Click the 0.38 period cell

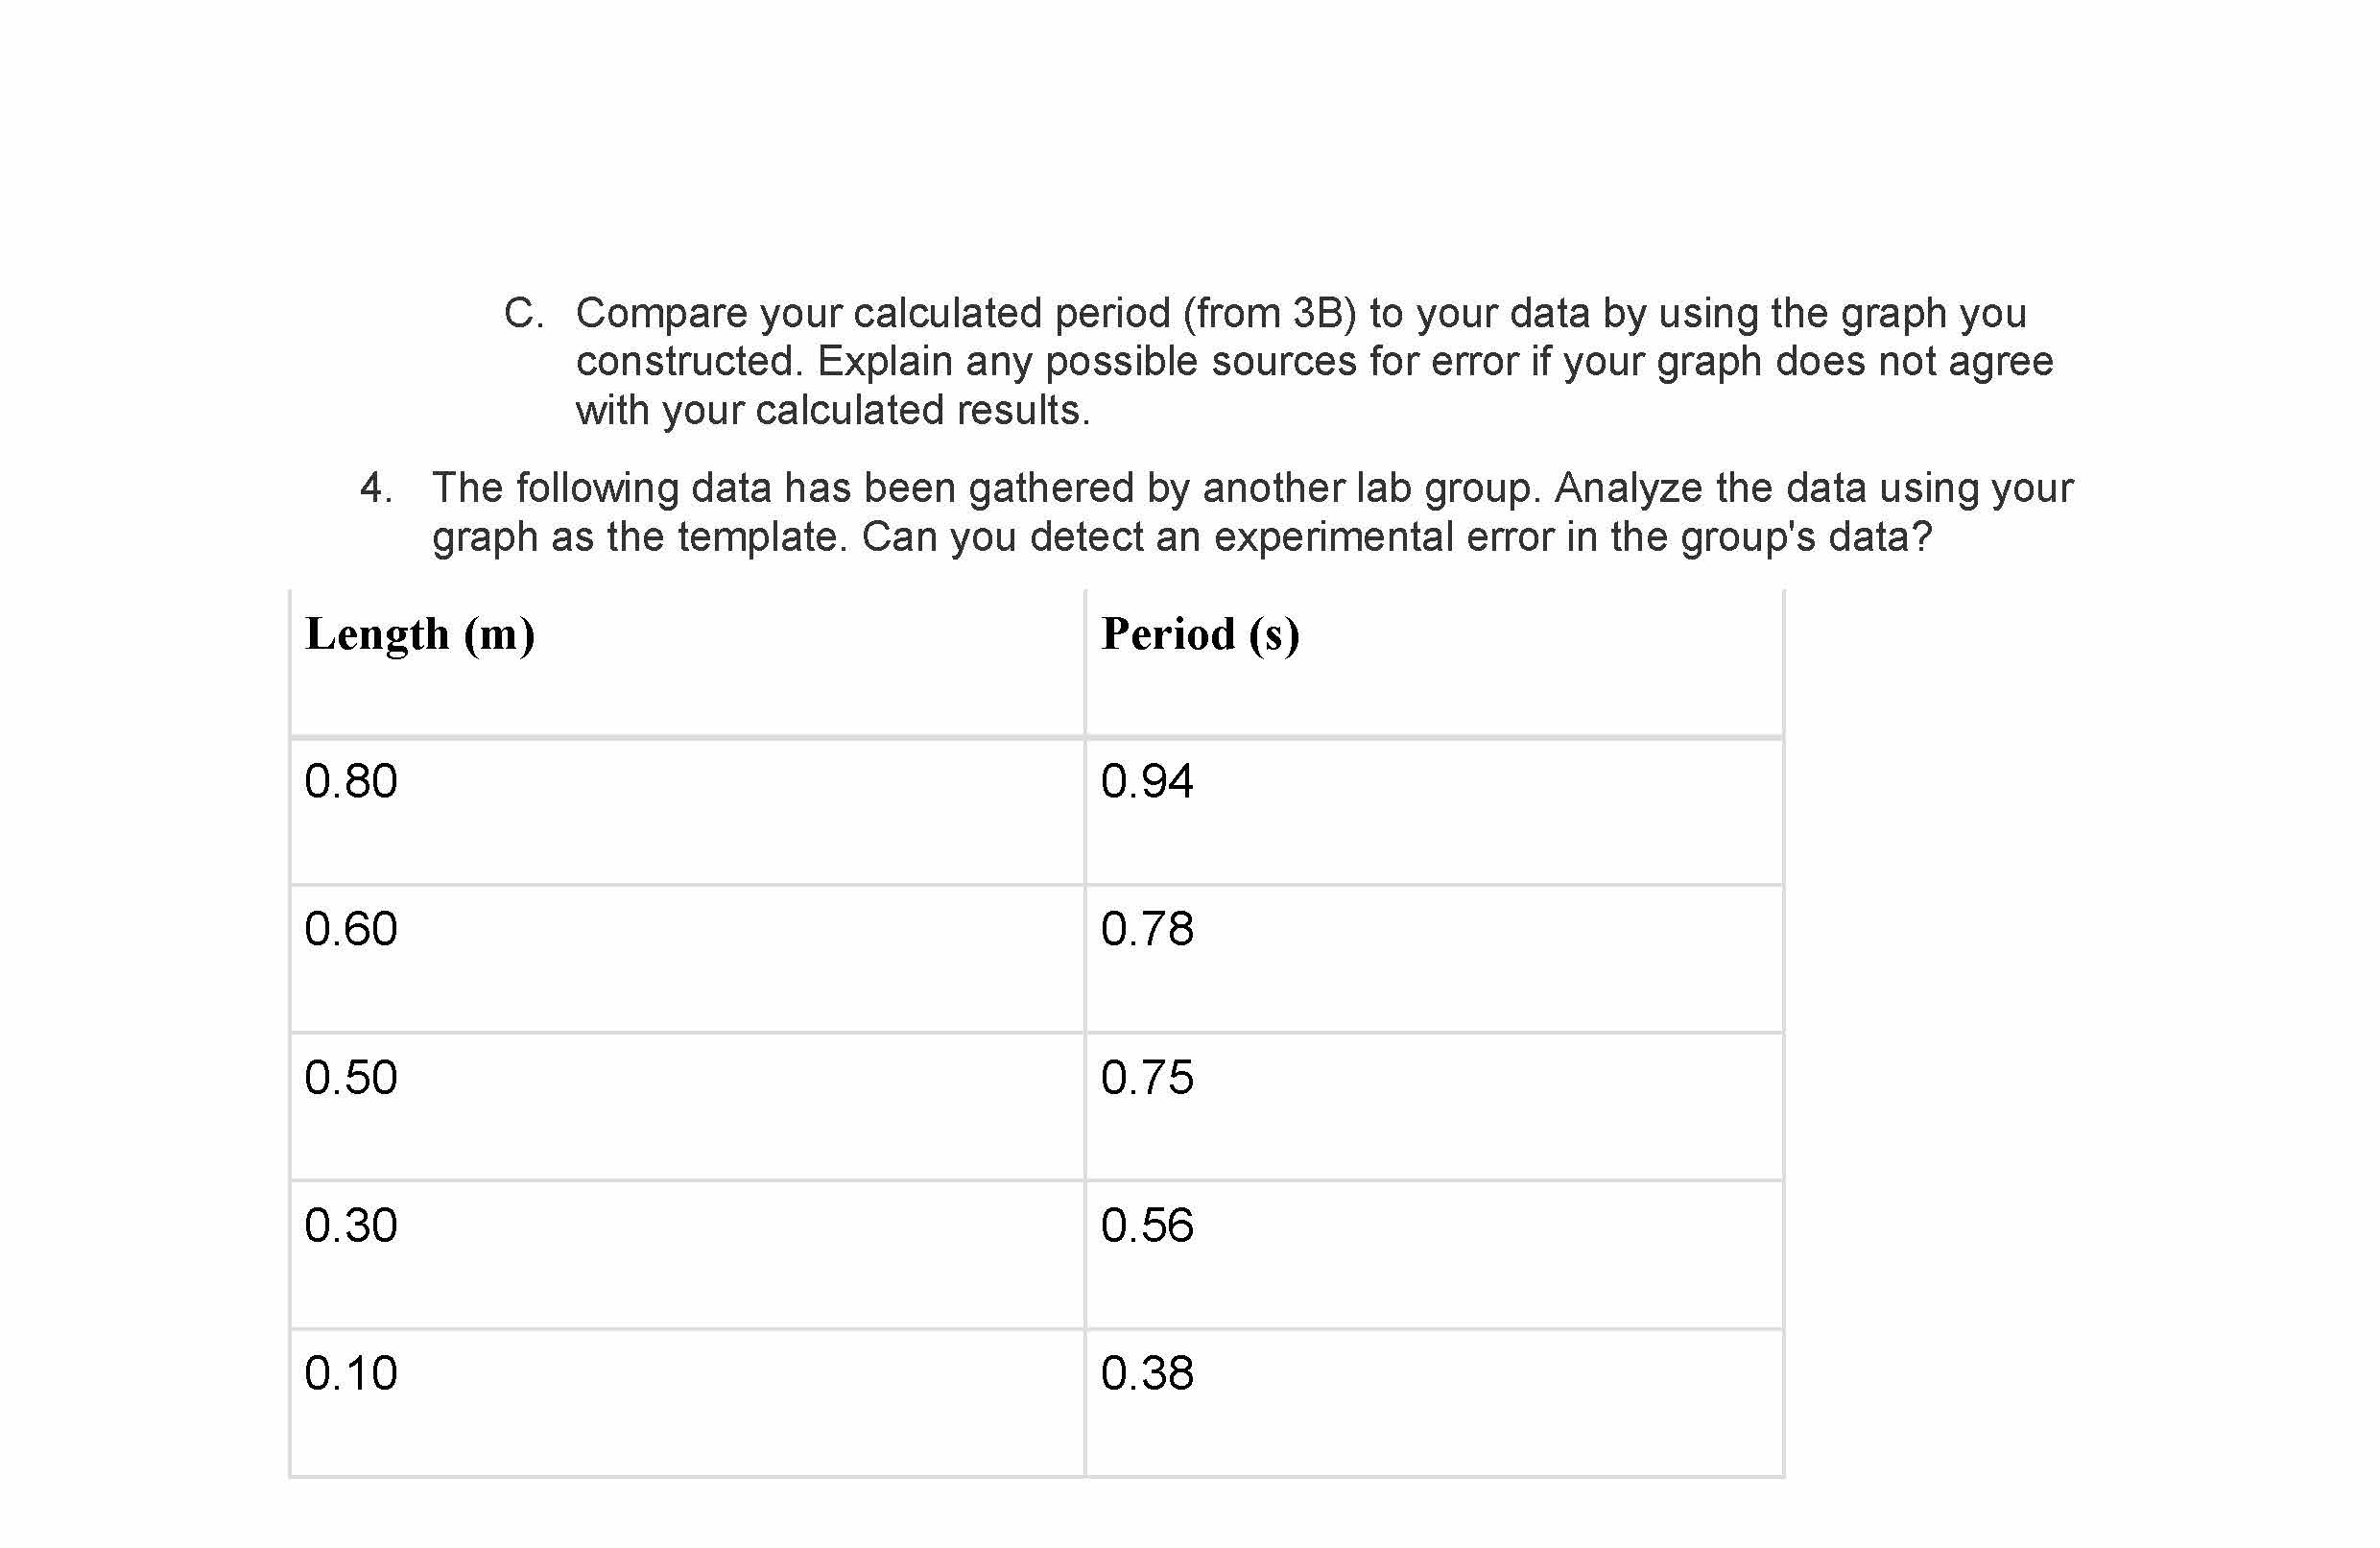point(1147,1373)
